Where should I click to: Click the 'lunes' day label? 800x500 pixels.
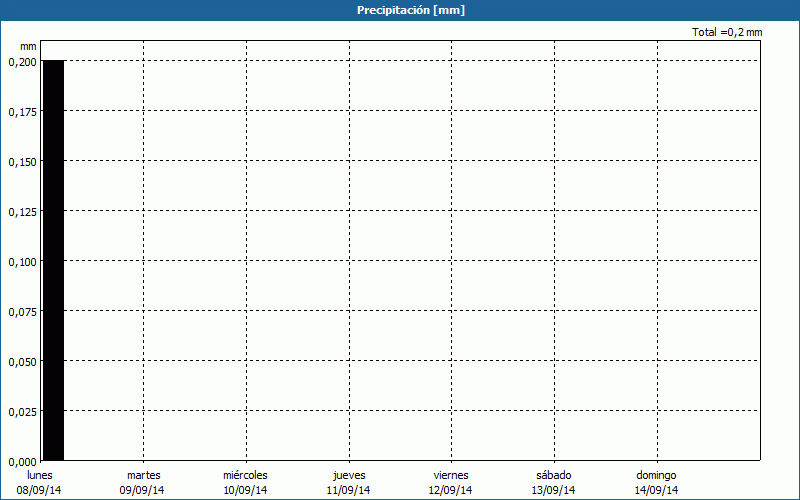(x=40, y=475)
